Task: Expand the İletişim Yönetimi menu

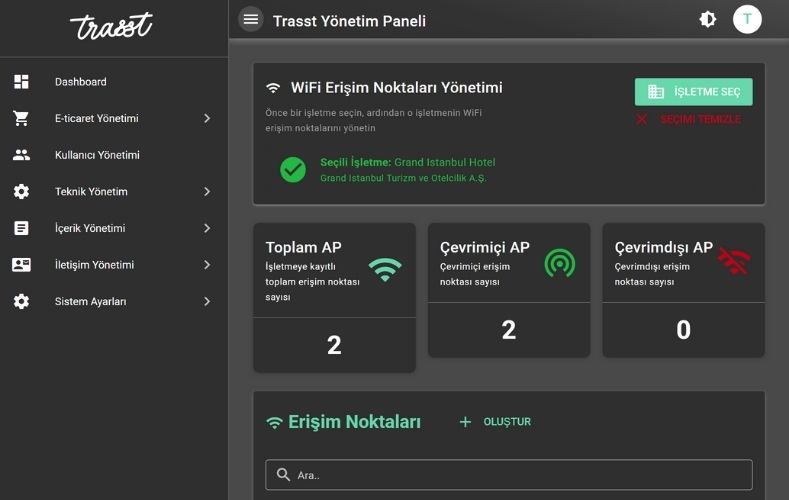Action: tap(207, 265)
